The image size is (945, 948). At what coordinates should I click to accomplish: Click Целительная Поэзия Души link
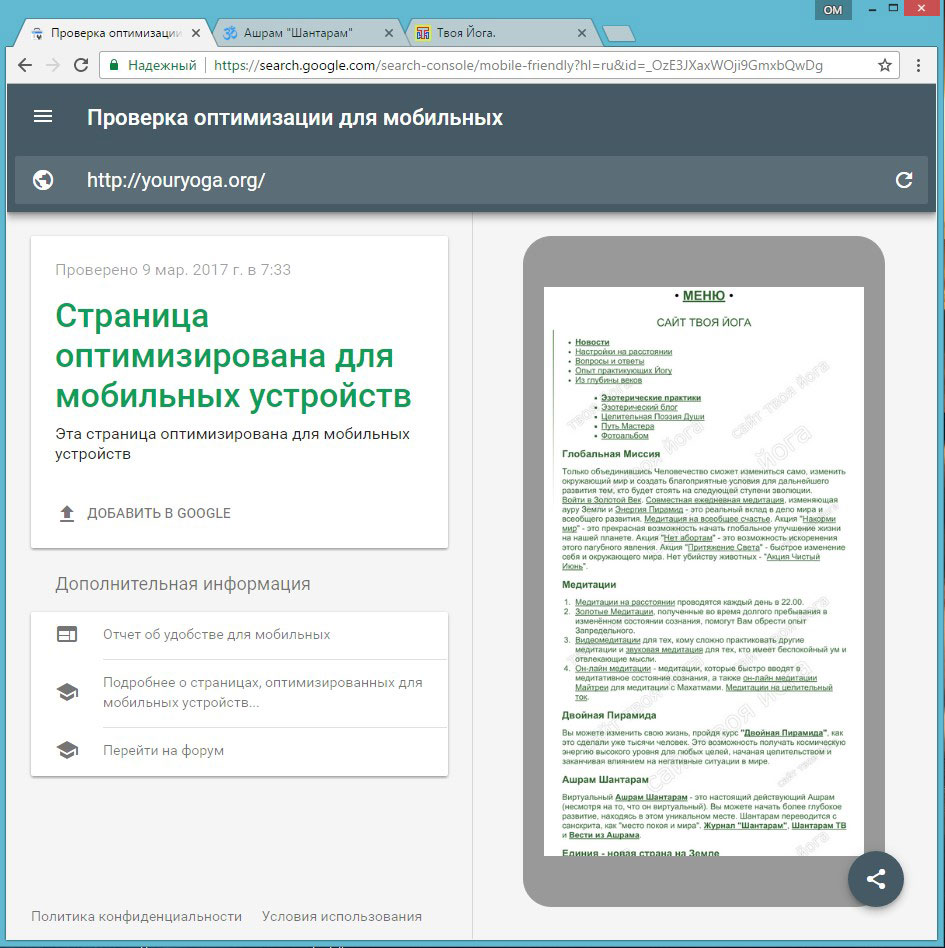tap(652, 417)
